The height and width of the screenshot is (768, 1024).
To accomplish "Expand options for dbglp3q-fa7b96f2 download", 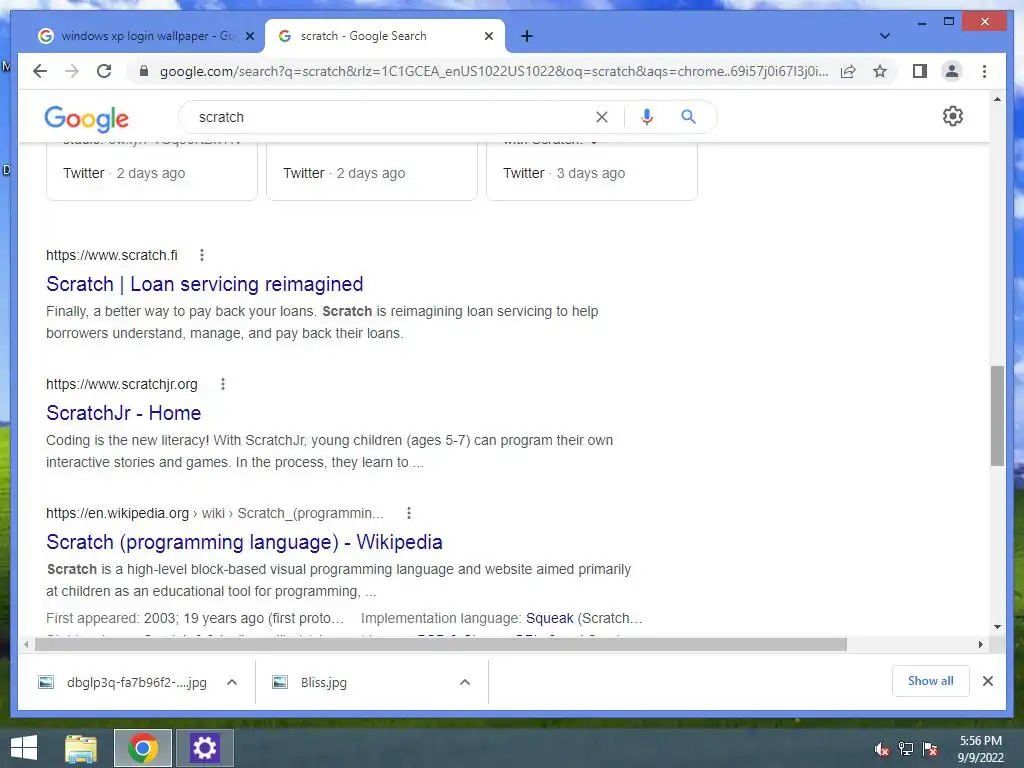I will point(232,682).
